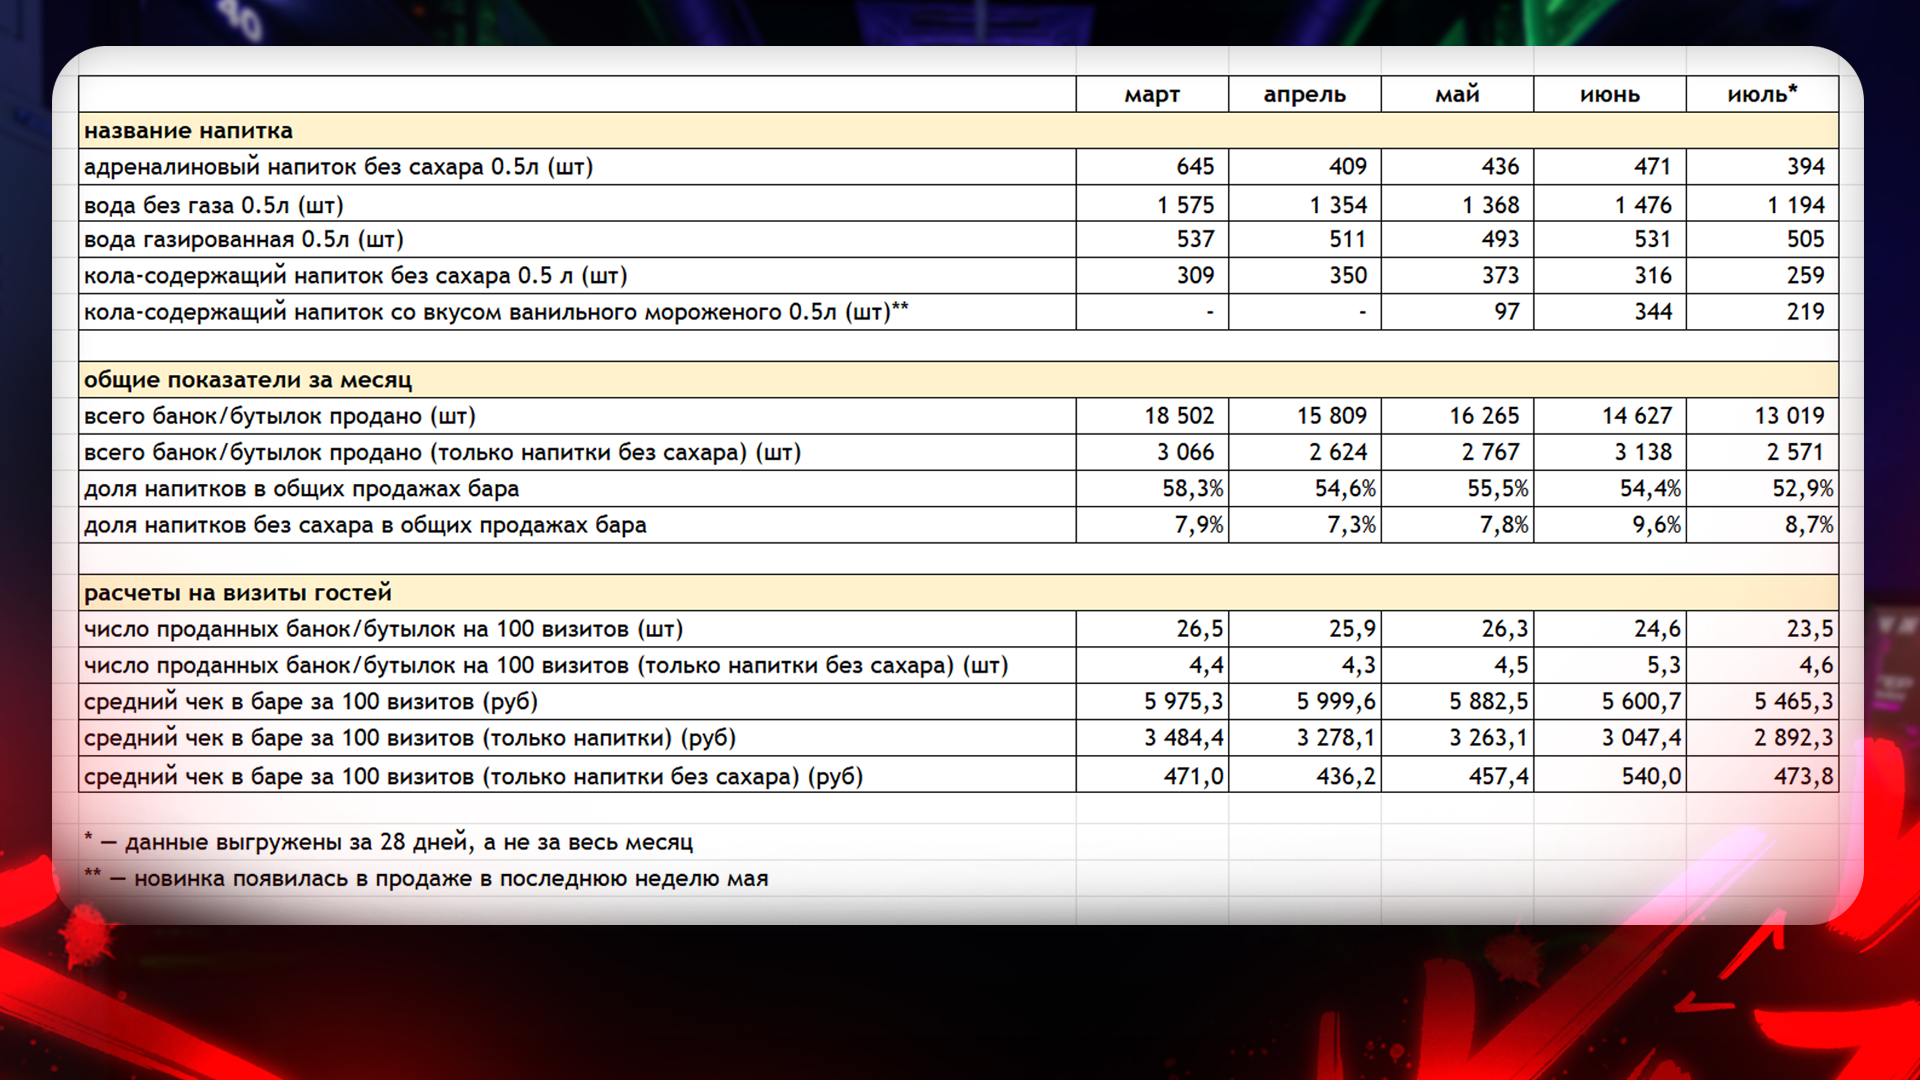
Task: Select the cell with value 3 138
Action: coord(1610,452)
